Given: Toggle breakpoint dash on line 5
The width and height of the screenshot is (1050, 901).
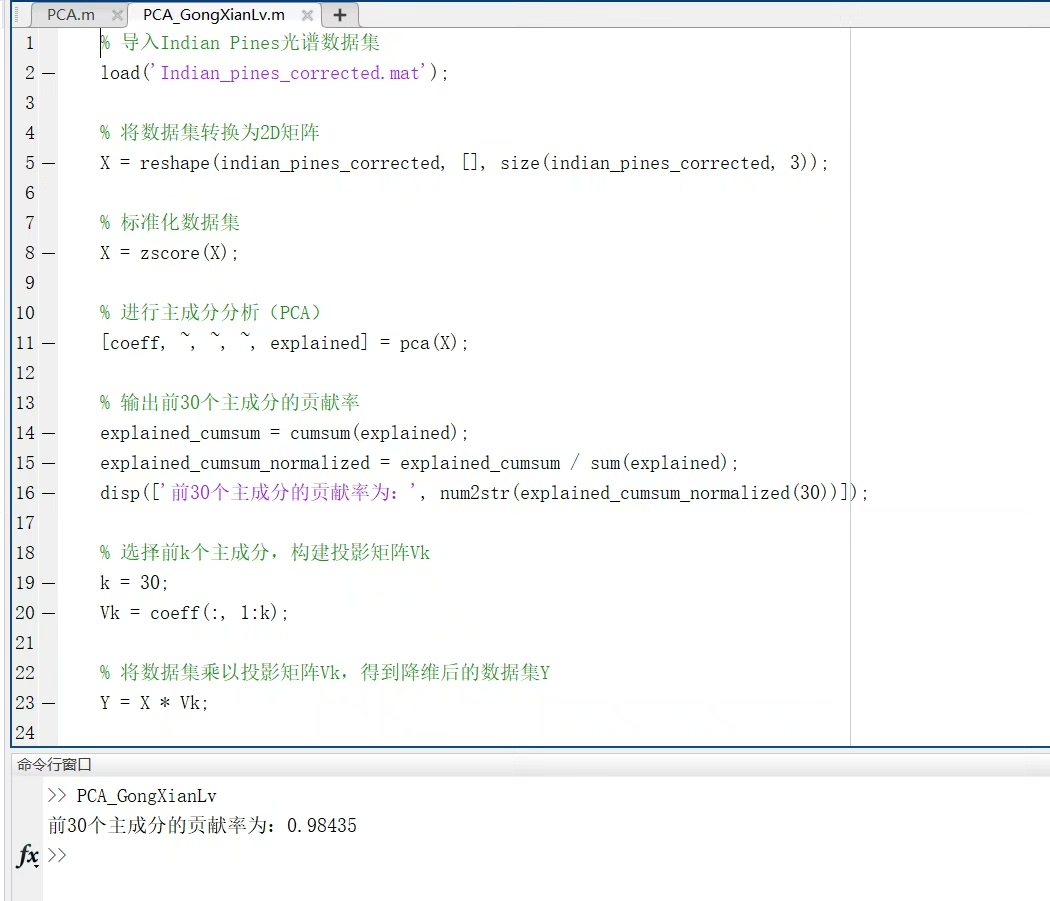Looking at the screenshot, I should 48,163.
